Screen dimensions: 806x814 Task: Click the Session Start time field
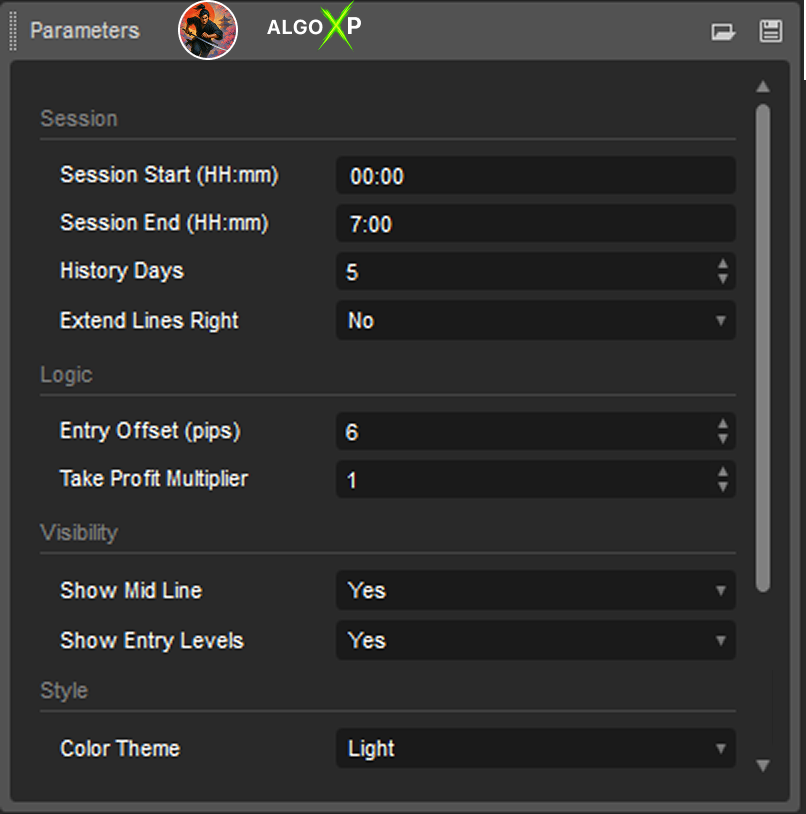click(x=535, y=177)
